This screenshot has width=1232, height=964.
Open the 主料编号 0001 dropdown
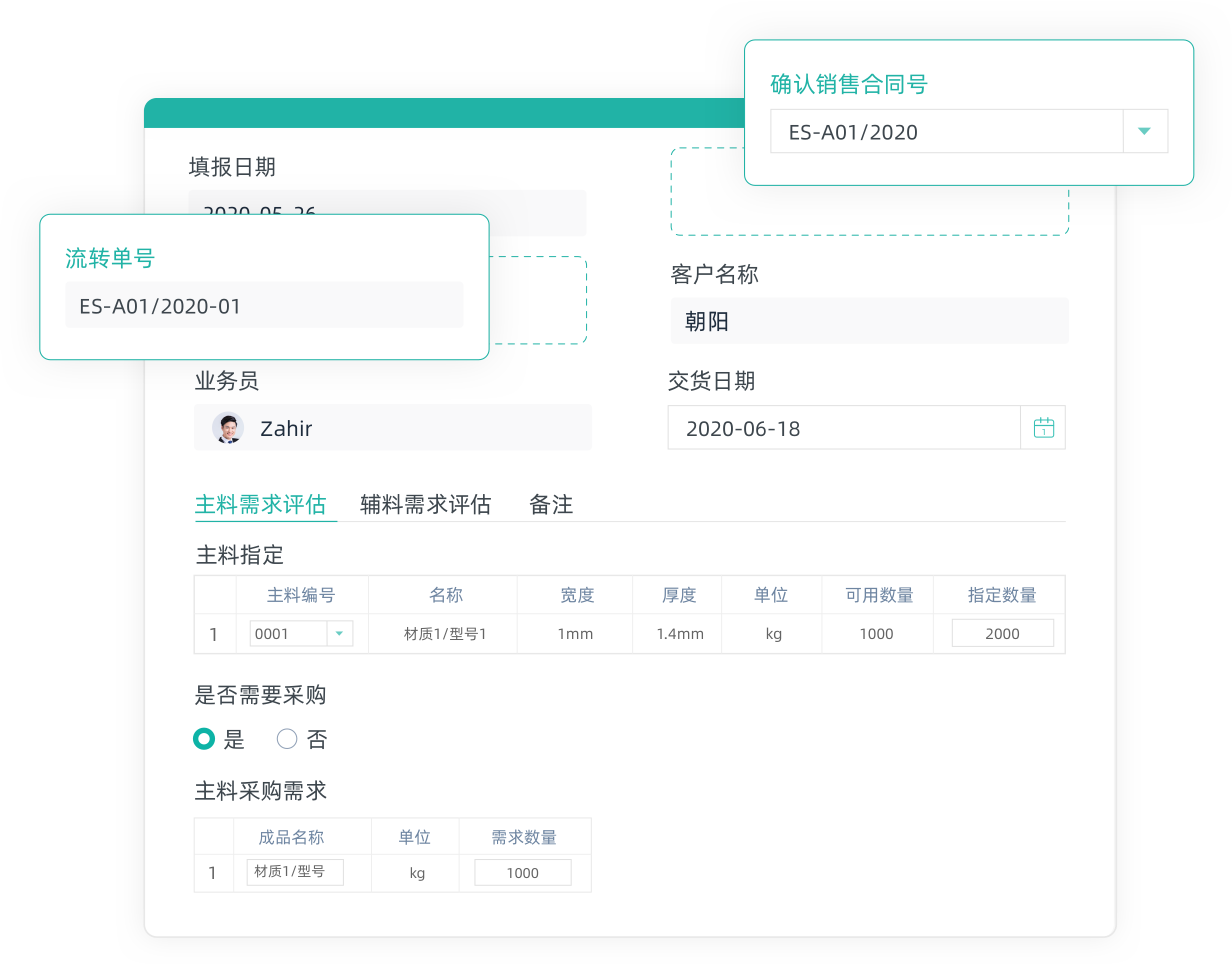click(339, 633)
